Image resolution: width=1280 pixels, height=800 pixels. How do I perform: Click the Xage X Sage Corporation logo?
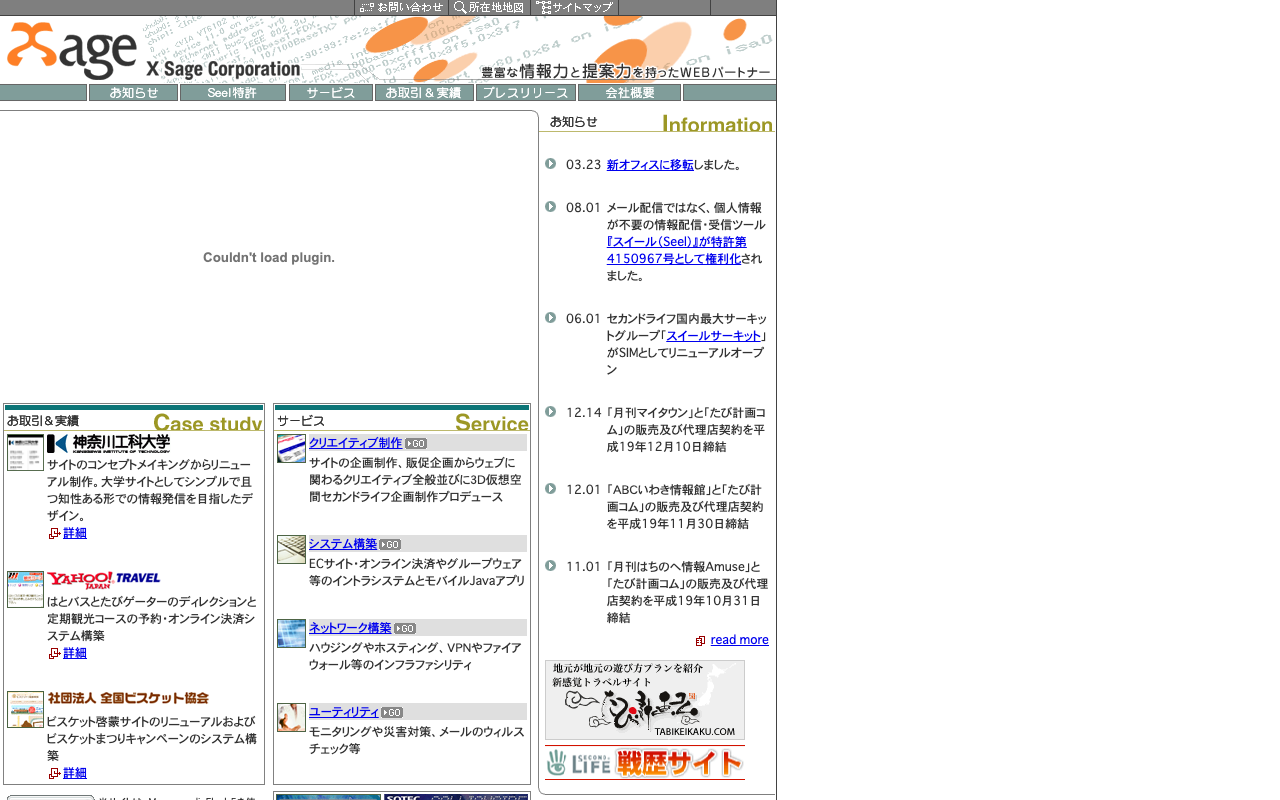[153, 51]
